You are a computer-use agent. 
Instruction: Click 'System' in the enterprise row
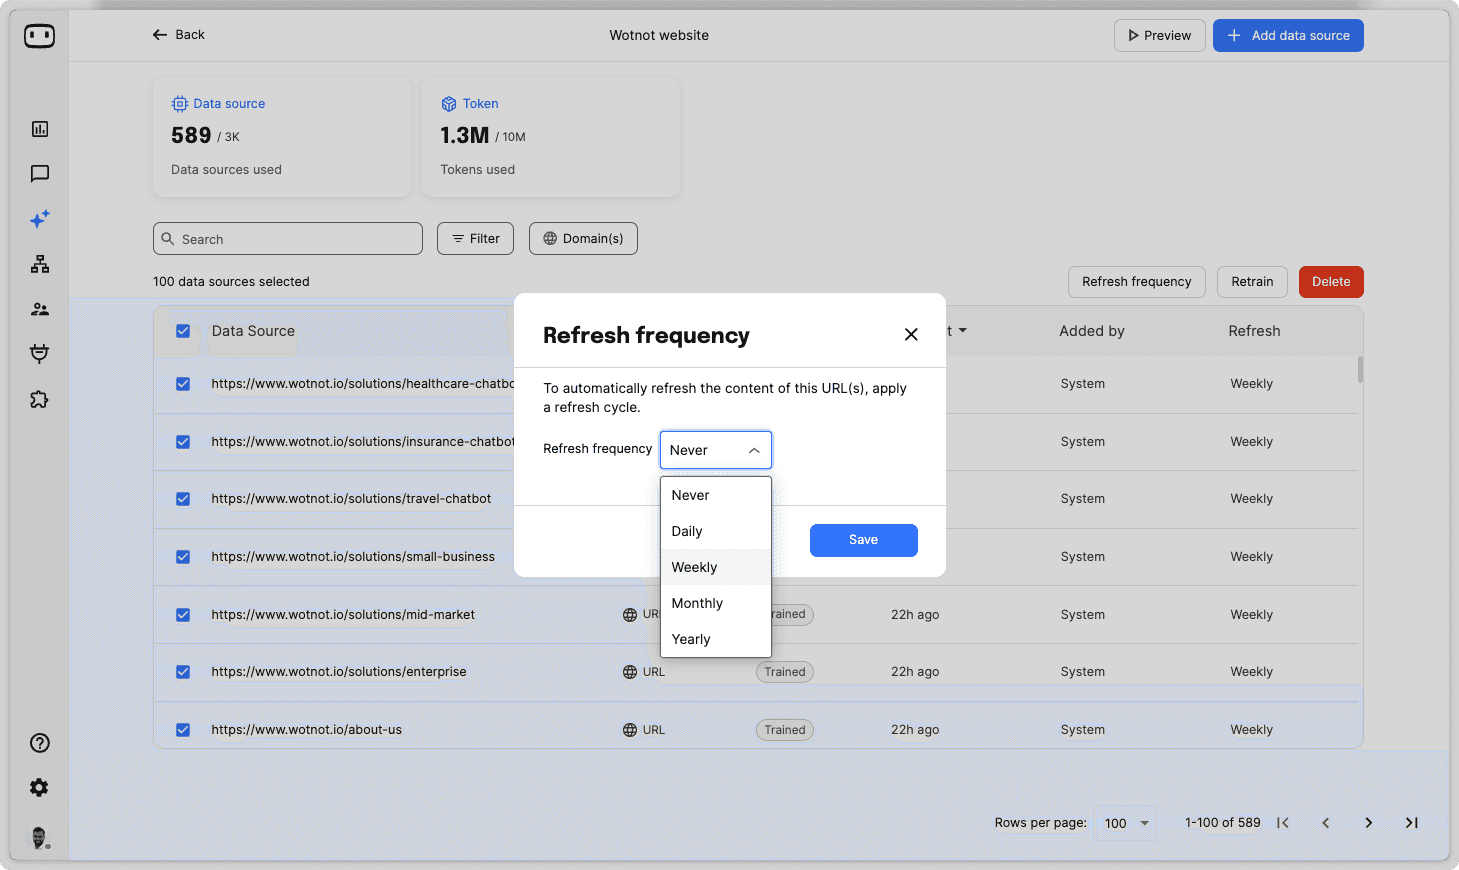[x=1083, y=672]
